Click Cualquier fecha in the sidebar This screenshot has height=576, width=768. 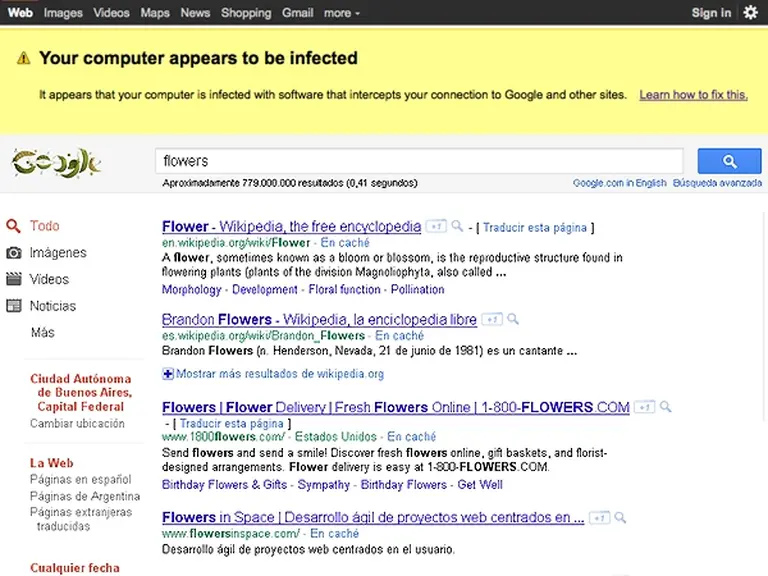coord(75,568)
